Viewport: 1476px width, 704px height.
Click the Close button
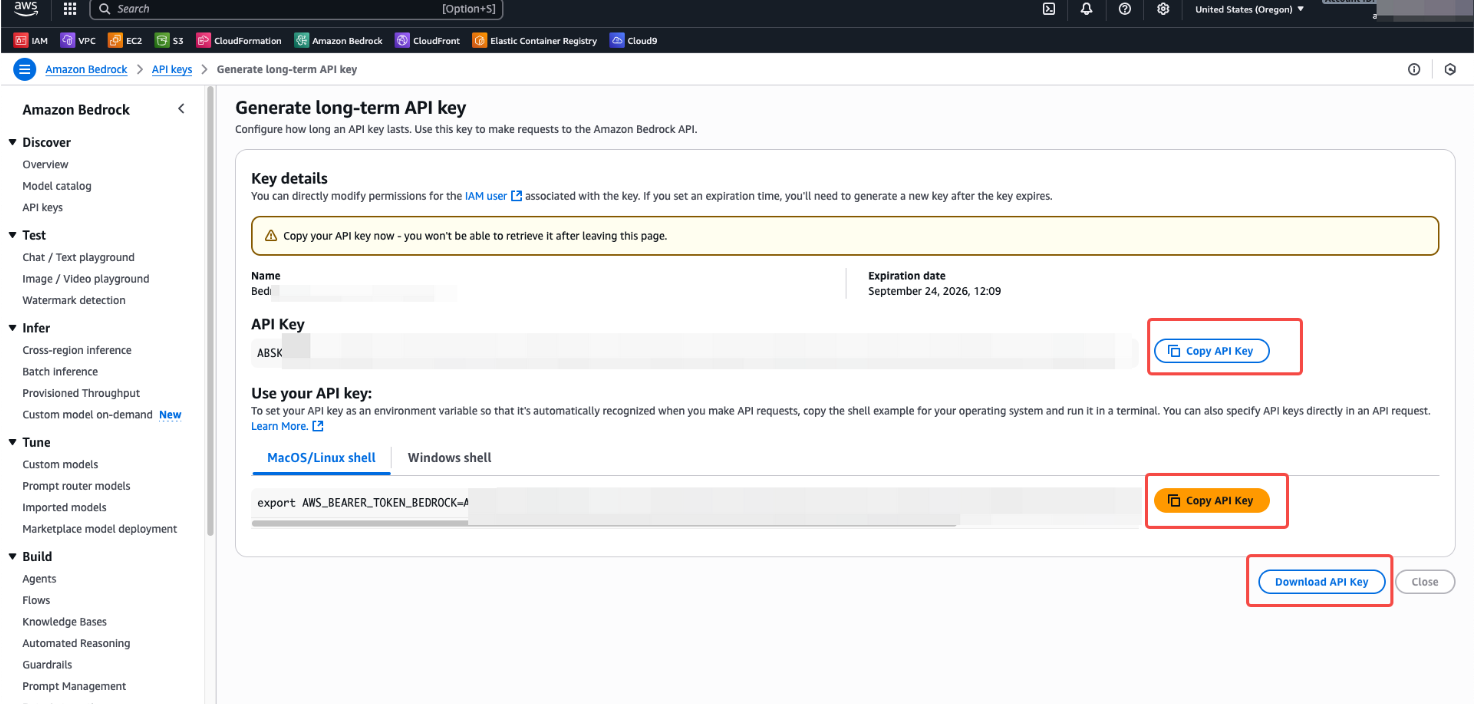1425,582
